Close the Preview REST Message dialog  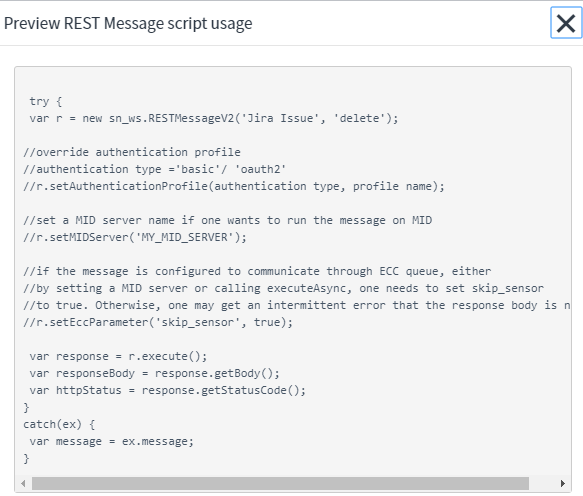[566, 23]
